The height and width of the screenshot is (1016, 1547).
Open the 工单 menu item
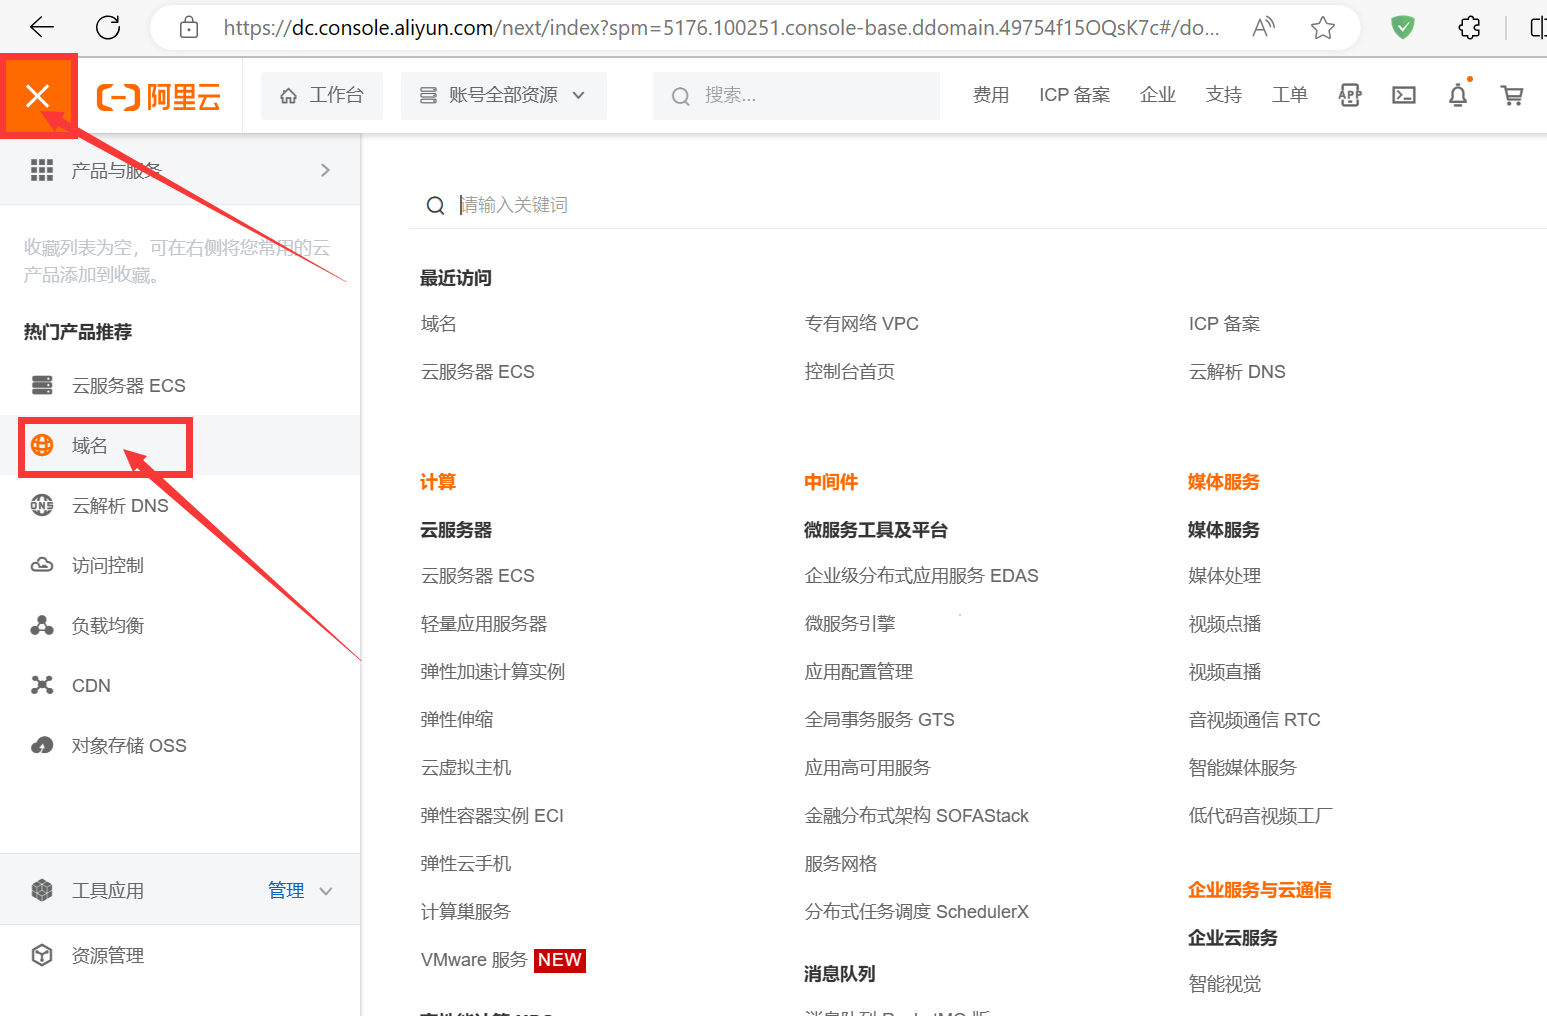click(1289, 95)
